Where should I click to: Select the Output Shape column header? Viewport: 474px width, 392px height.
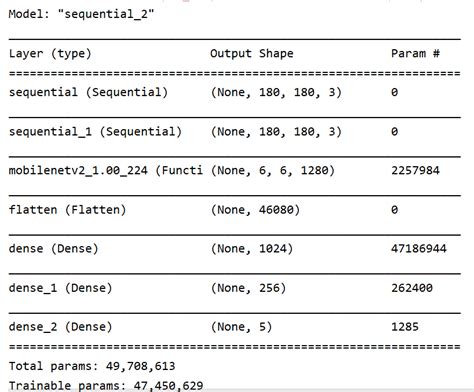click(x=252, y=53)
